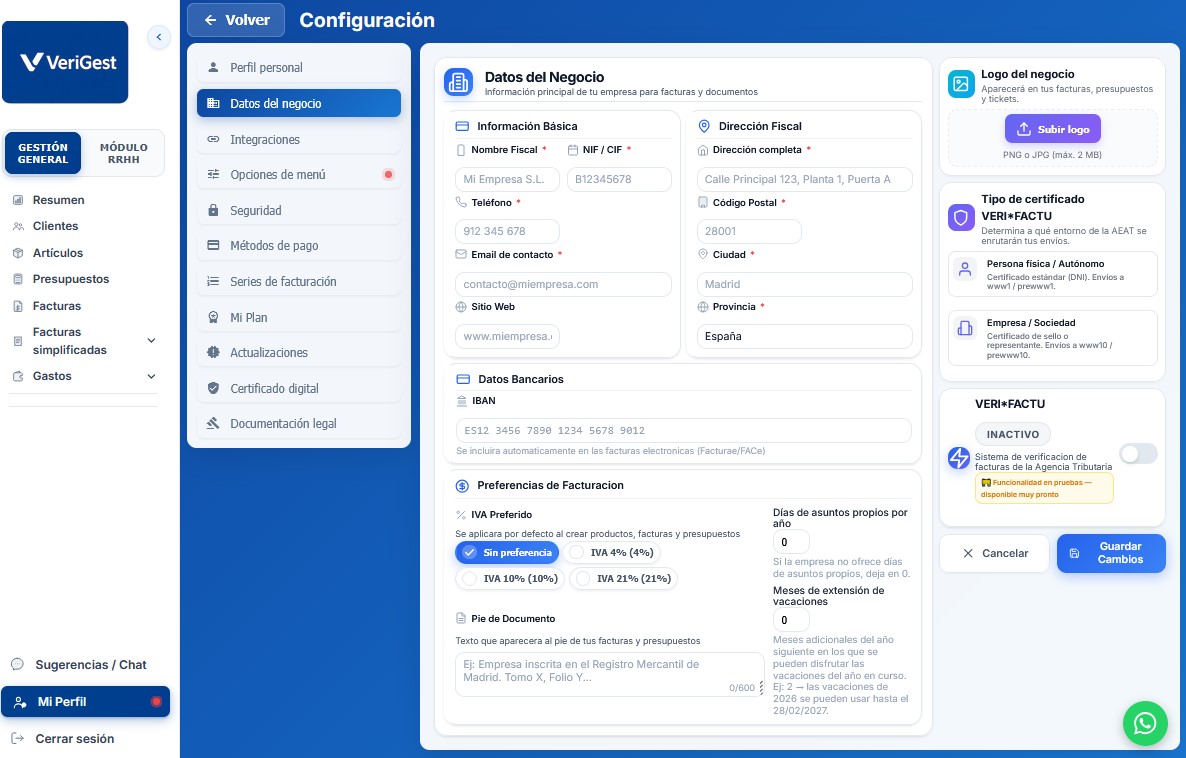The image size is (1186, 758).
Task: Switch to the MÓDULO RRHH tab
Action: click(123, 154)
